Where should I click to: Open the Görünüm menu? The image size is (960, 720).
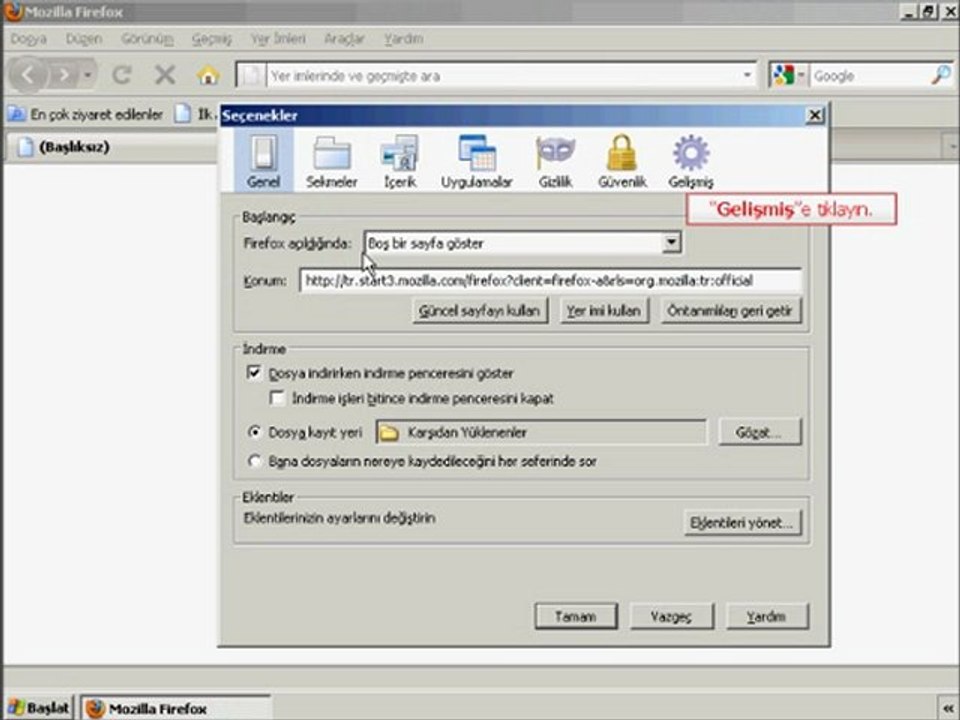[147, 39]
